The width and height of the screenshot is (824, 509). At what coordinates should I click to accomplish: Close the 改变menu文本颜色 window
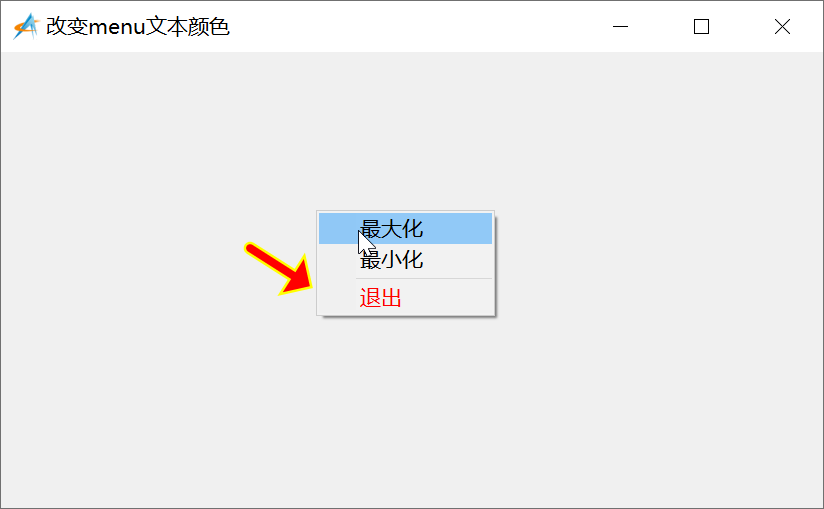point(782,26)
